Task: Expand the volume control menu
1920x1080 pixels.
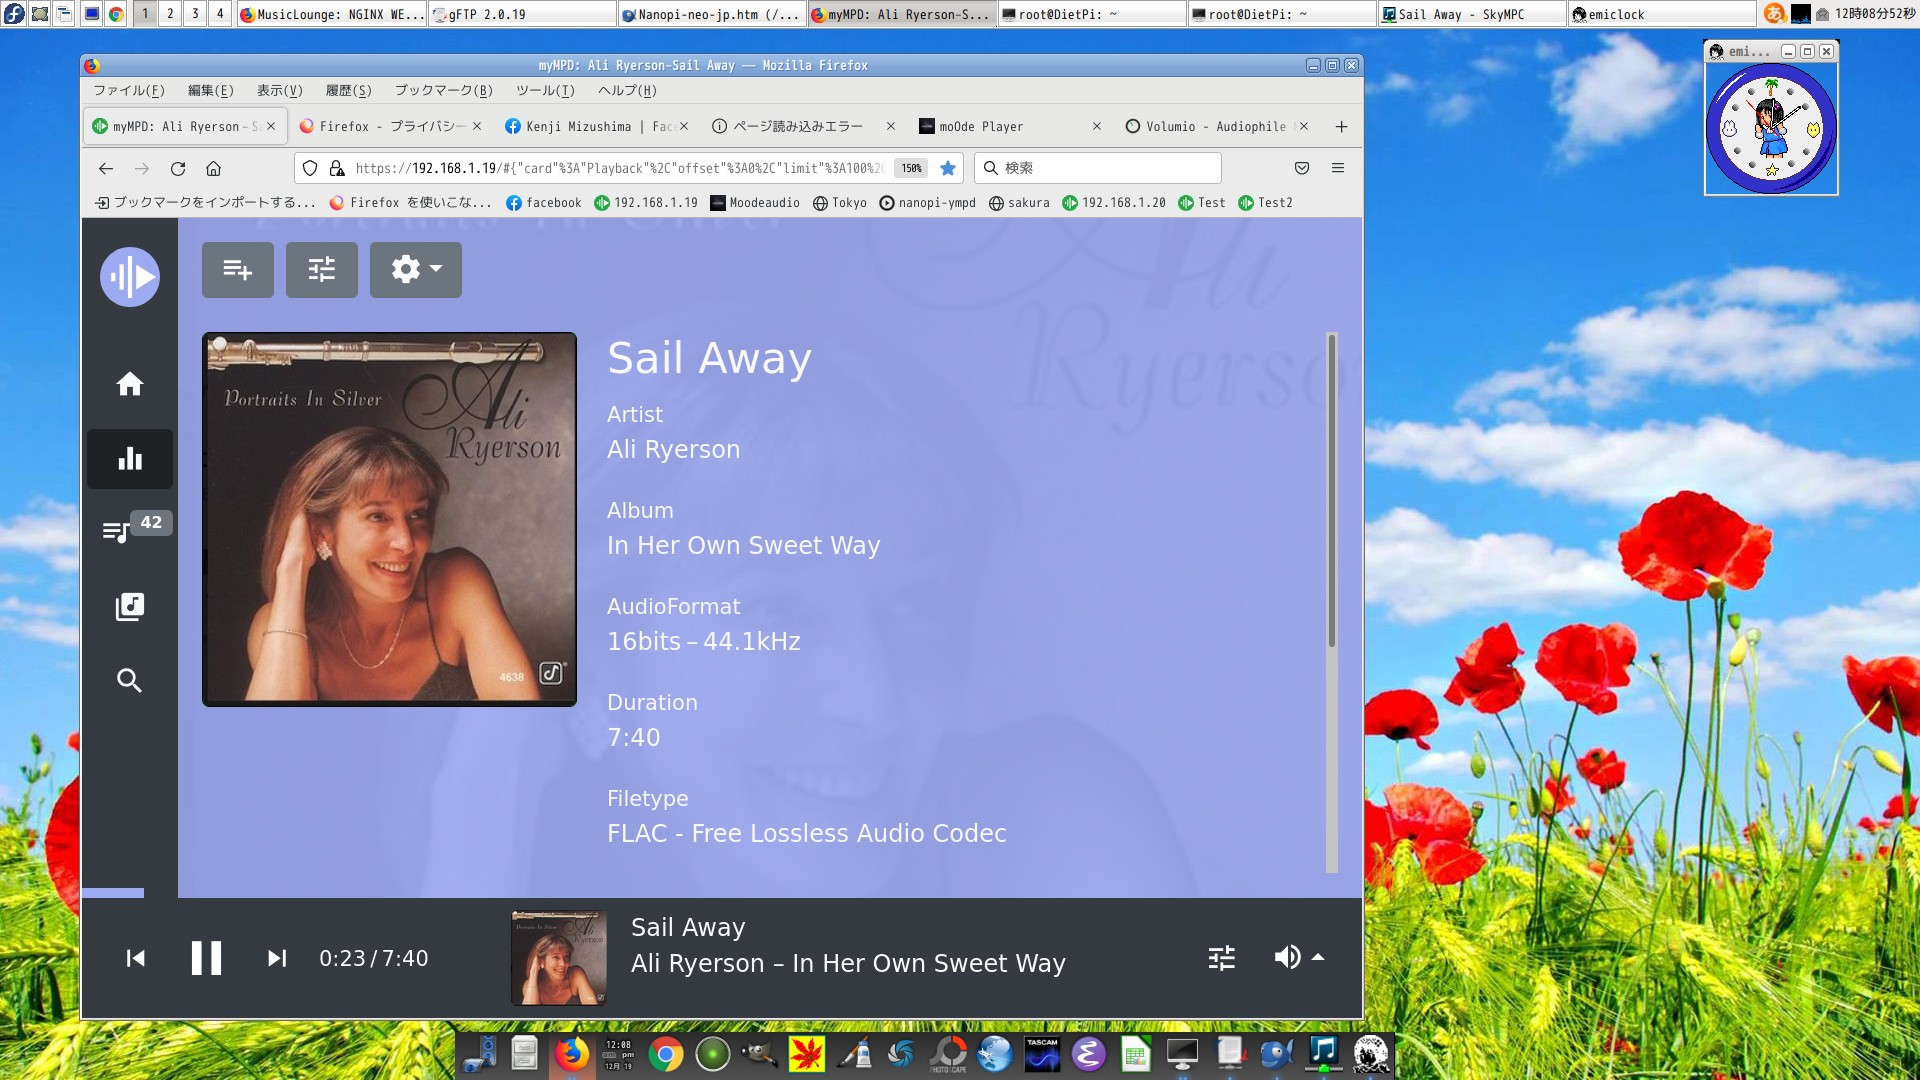Action: (x=1299, y=958)
